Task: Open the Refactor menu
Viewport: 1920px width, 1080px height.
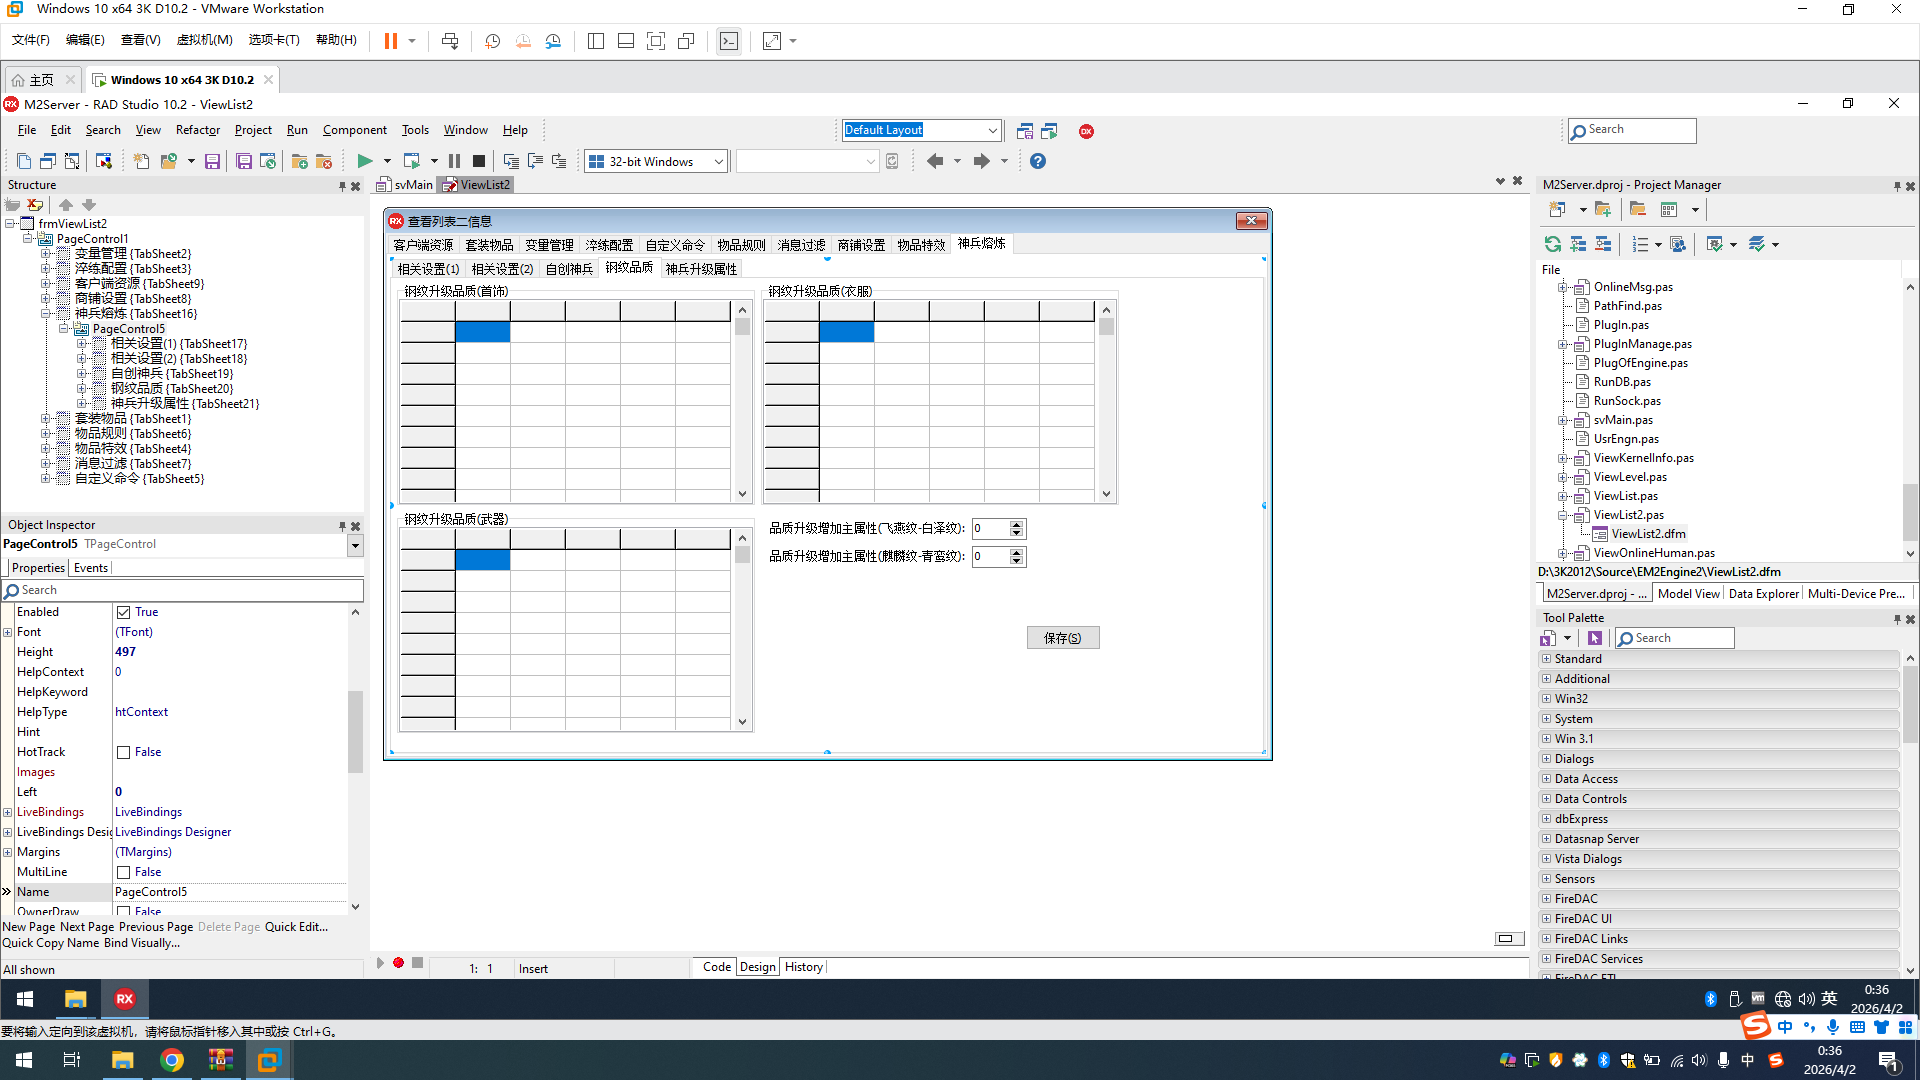Action: point(197,130)
